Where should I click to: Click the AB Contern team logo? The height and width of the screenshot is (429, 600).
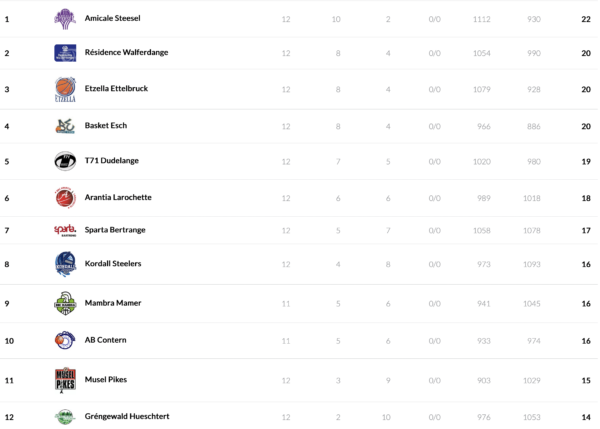65,340
